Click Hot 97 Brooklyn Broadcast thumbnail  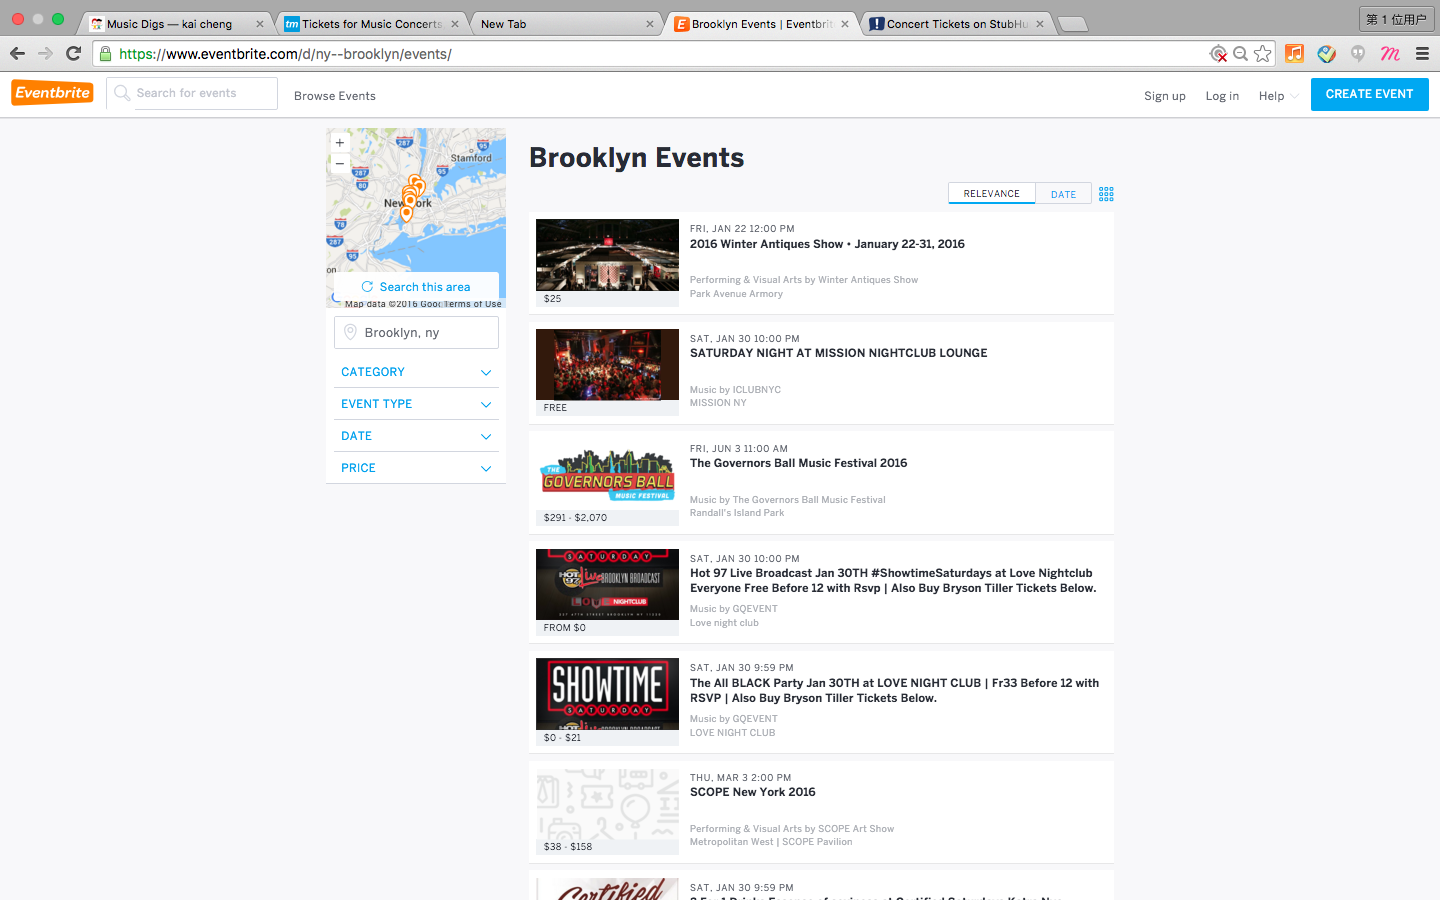tap(607, 584)
